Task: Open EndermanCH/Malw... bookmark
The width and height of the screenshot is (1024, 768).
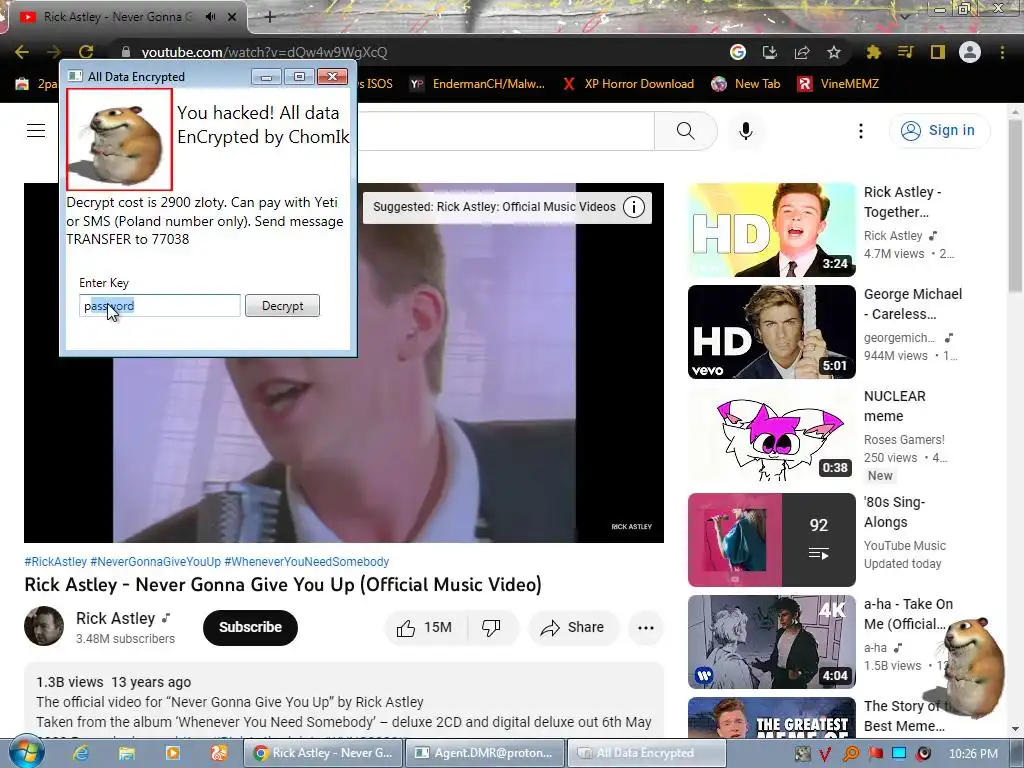Action: [479, 84]
